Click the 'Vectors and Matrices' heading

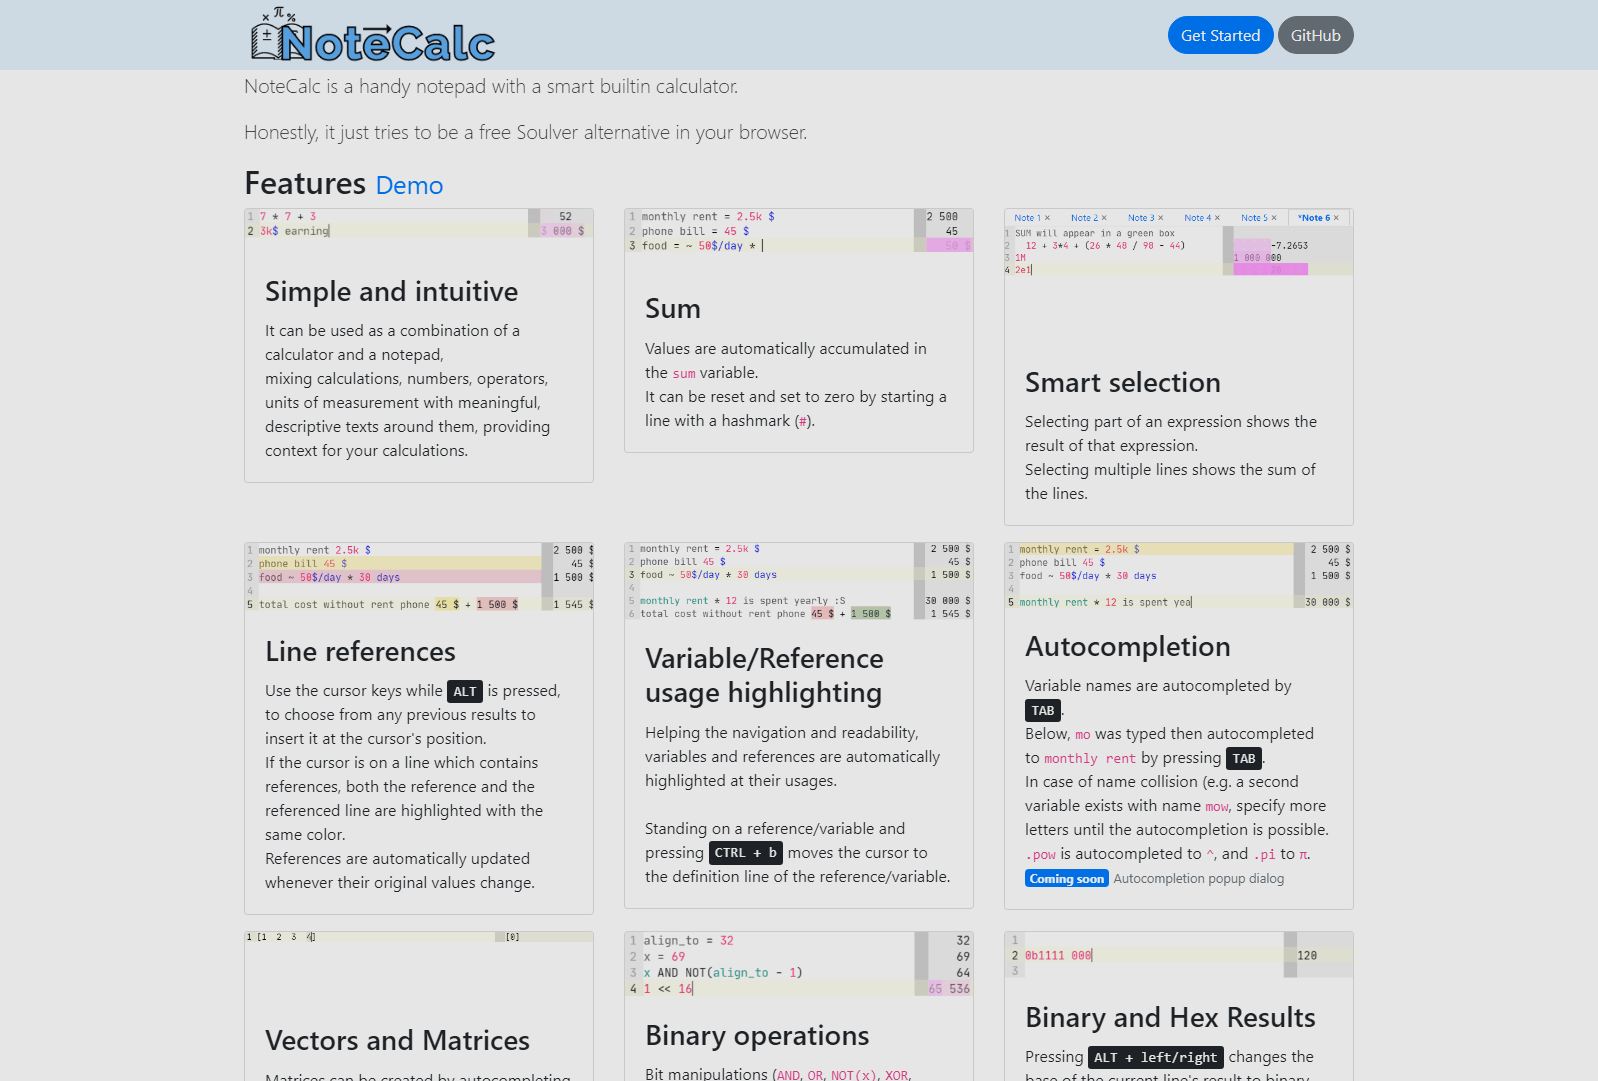pos(397,1041)
